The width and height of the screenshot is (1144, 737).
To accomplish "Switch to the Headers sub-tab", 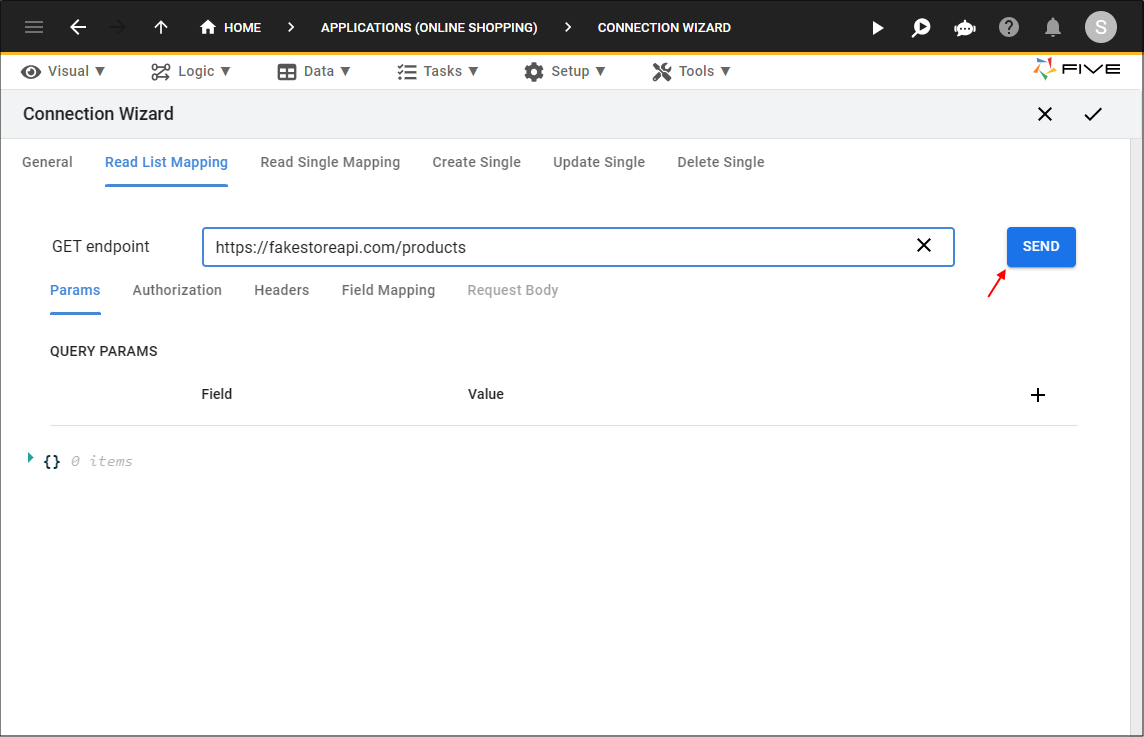I will (x=282, y=290).
